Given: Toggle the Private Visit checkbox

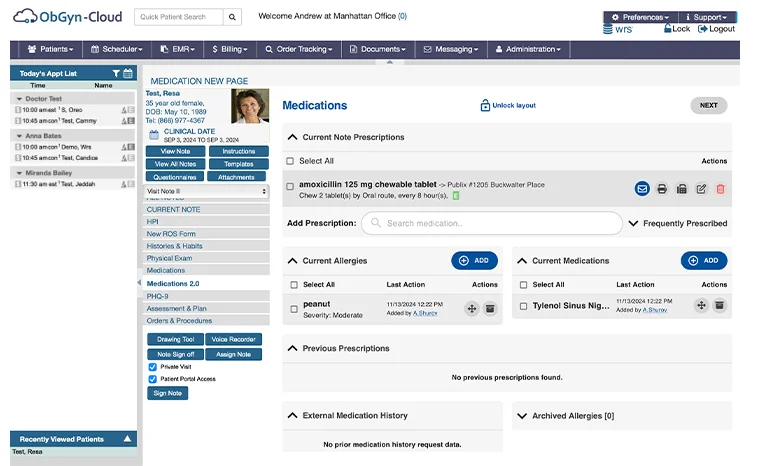Looking at the screenshot, I should [x=153, y=367].
